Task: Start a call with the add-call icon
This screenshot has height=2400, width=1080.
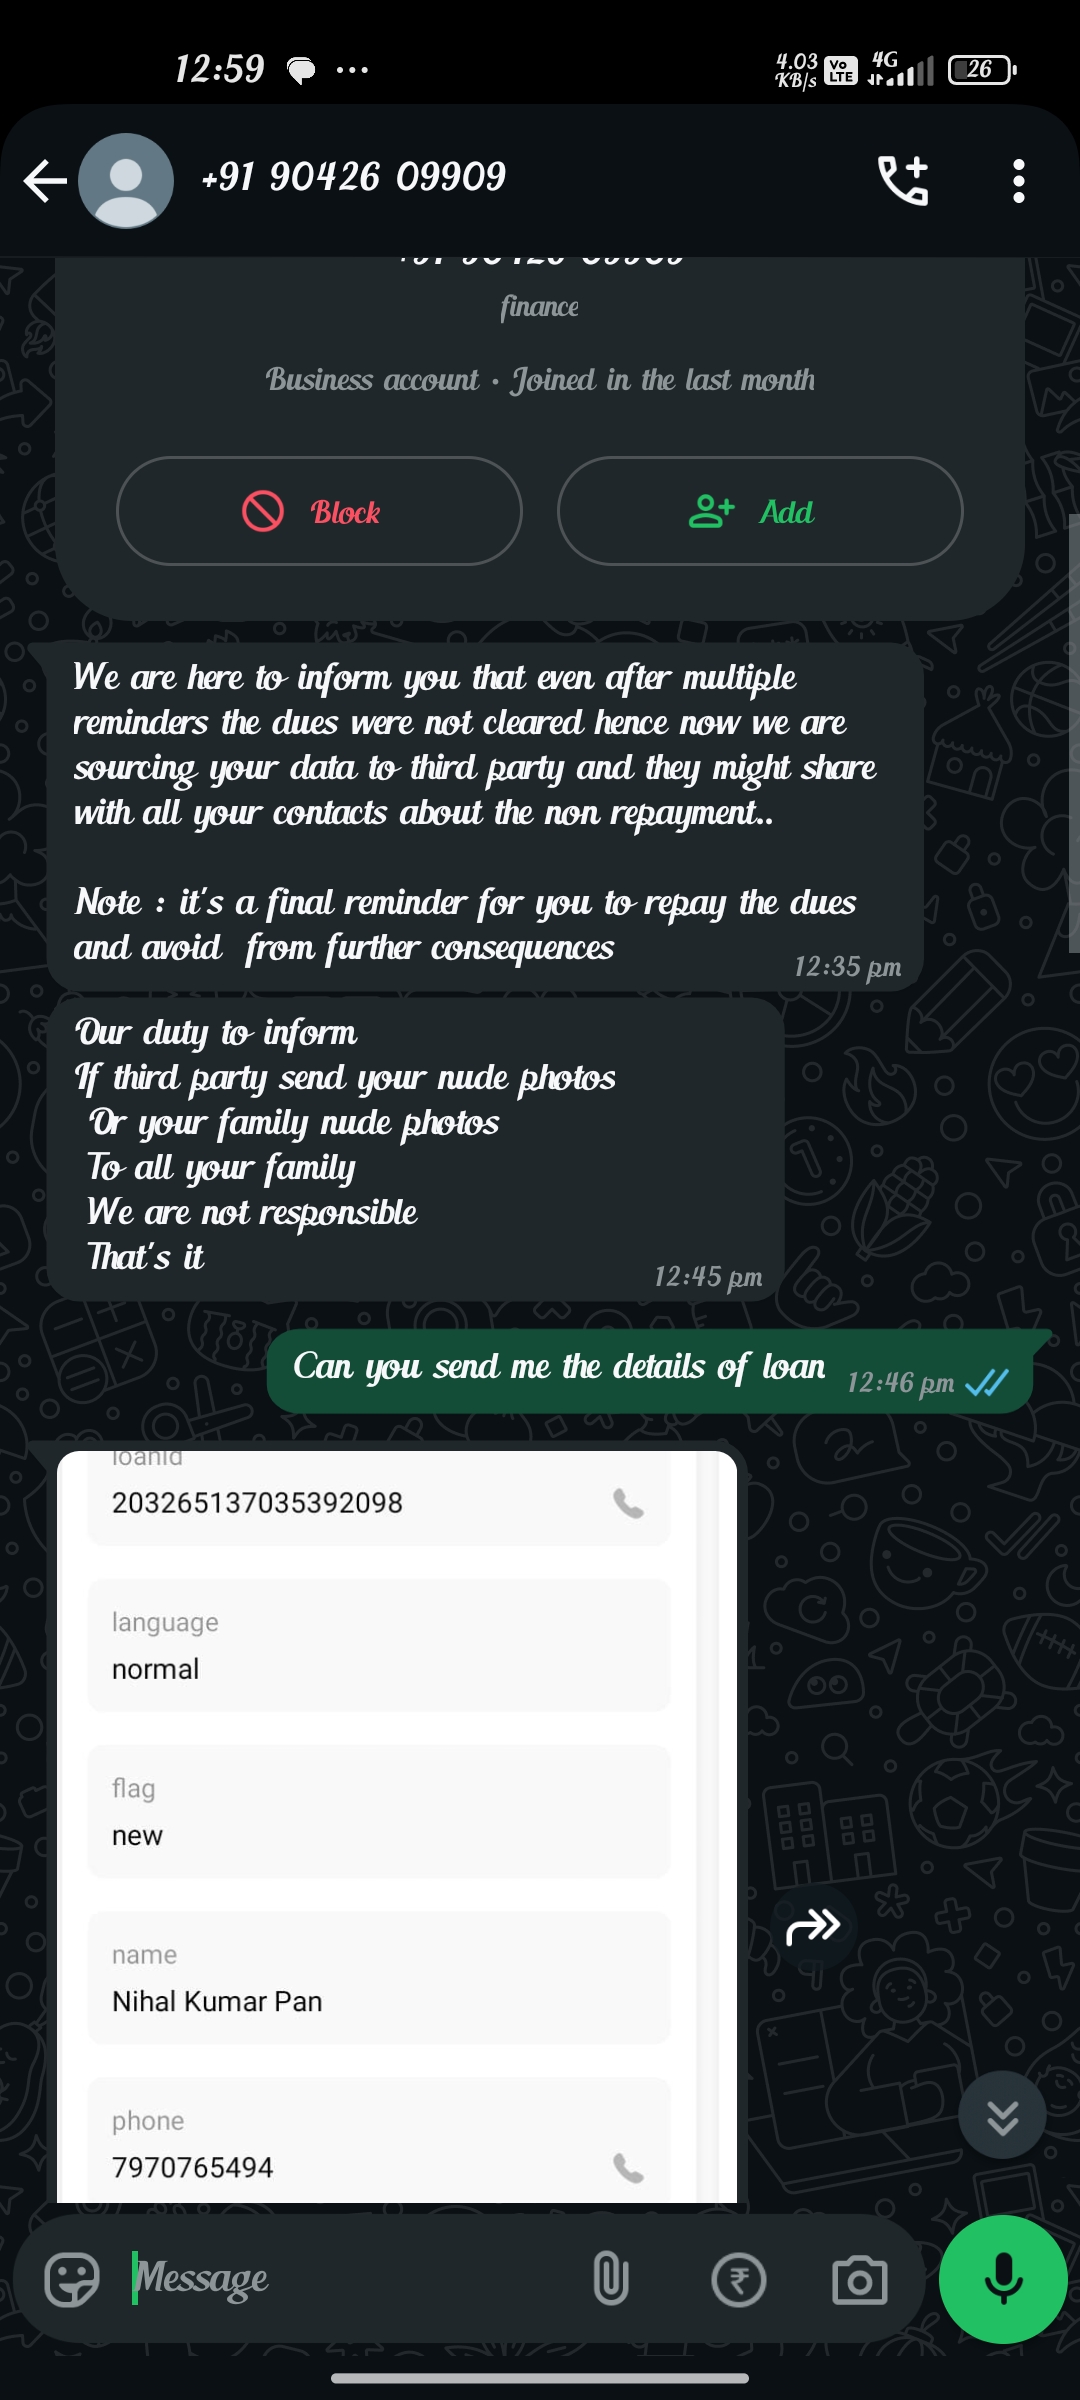Action: pyautogui.click(x=903, y=181)
